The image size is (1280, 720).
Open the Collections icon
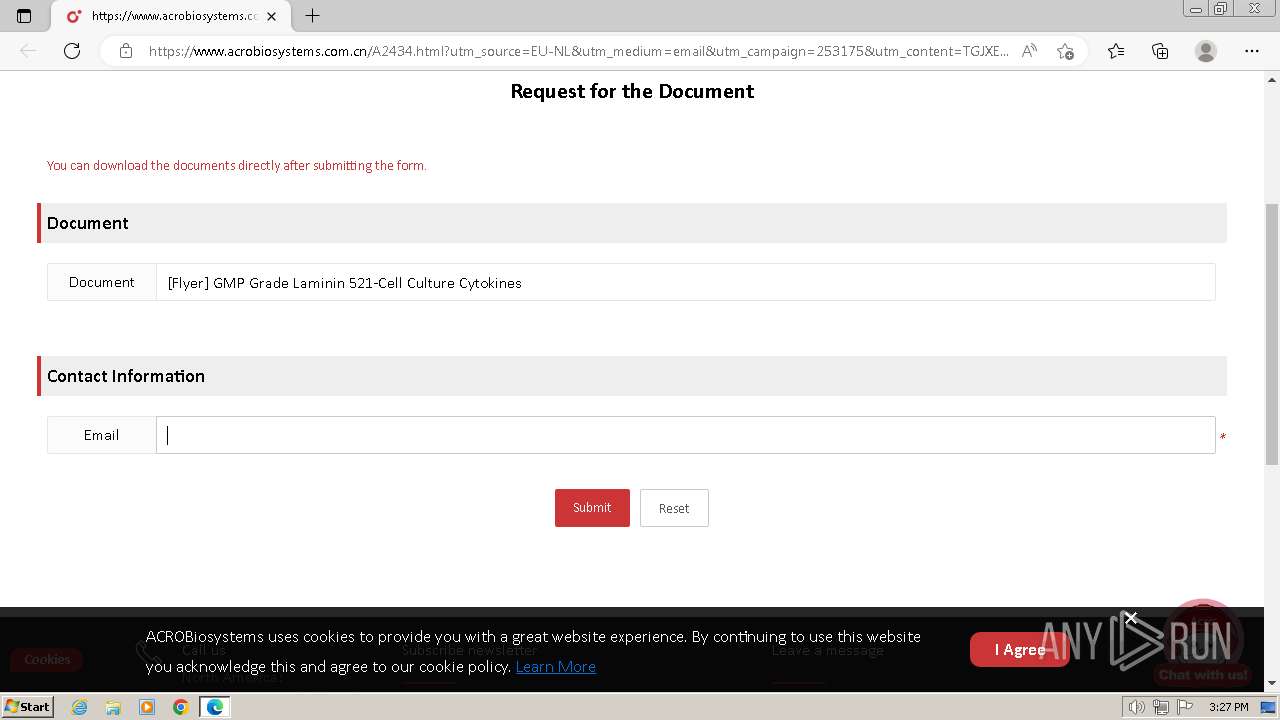coord(1160,51)
